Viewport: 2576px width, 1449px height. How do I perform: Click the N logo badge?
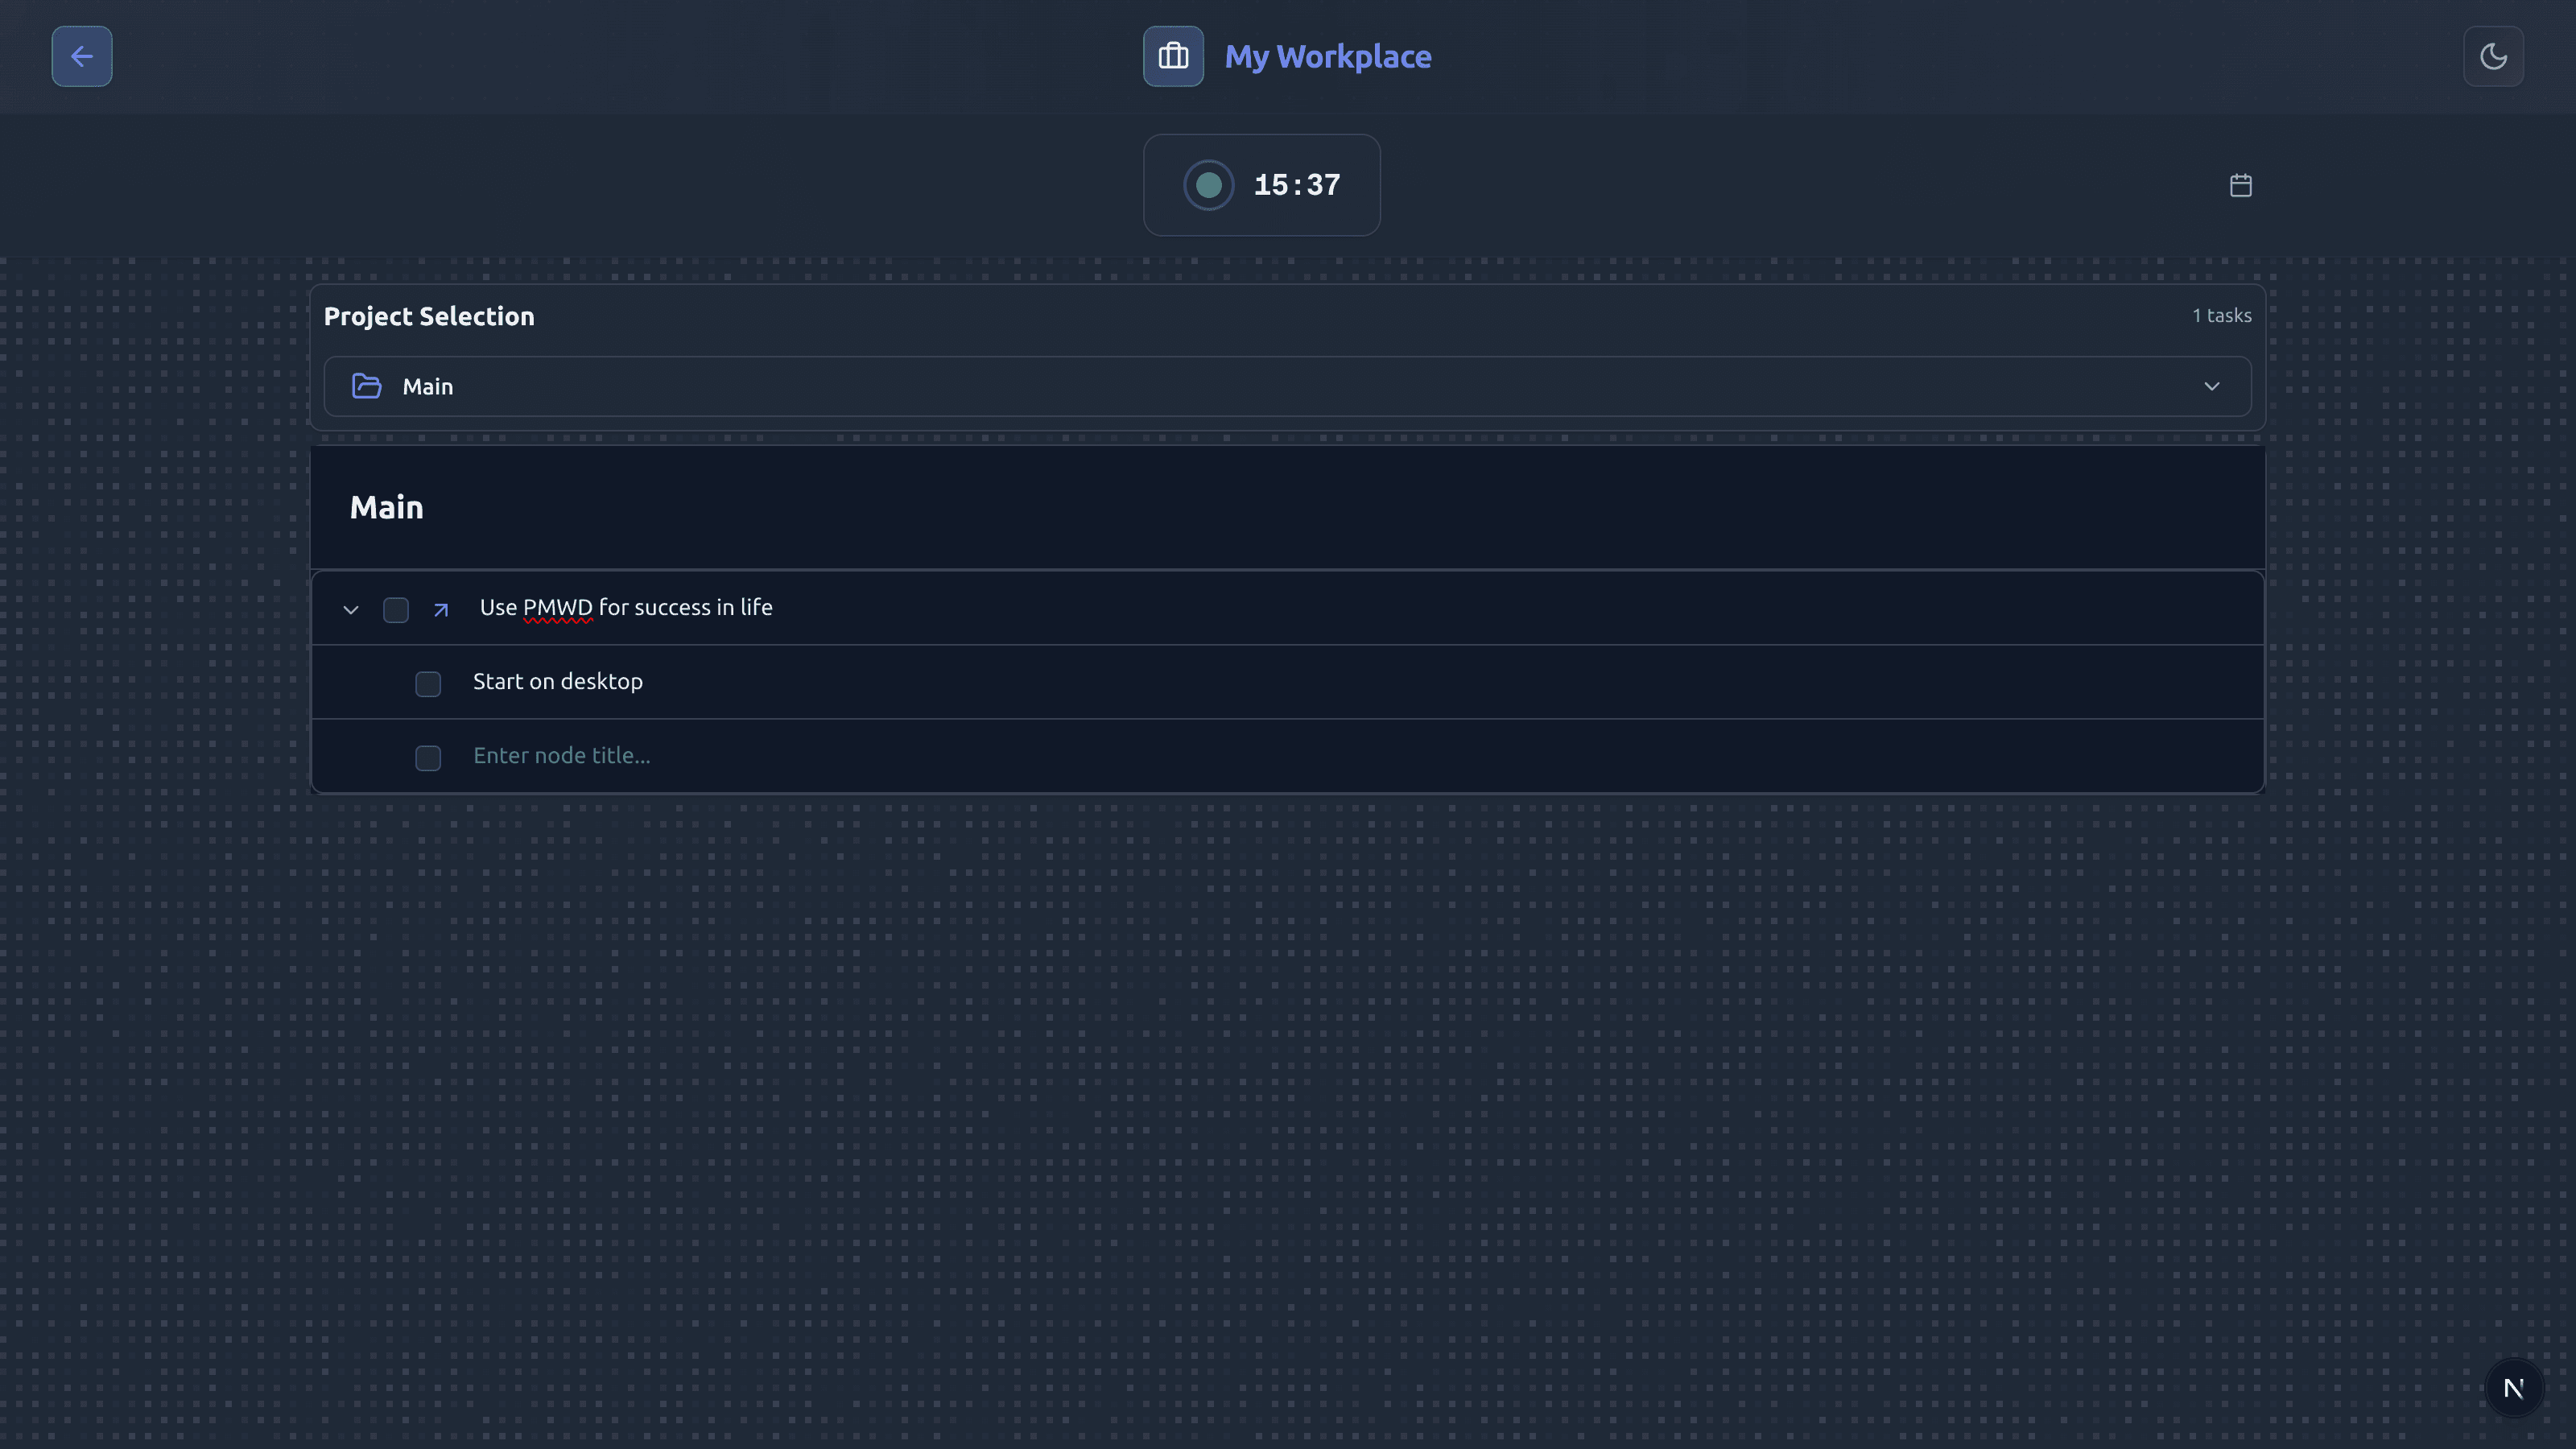(x=2513, y=1388)
